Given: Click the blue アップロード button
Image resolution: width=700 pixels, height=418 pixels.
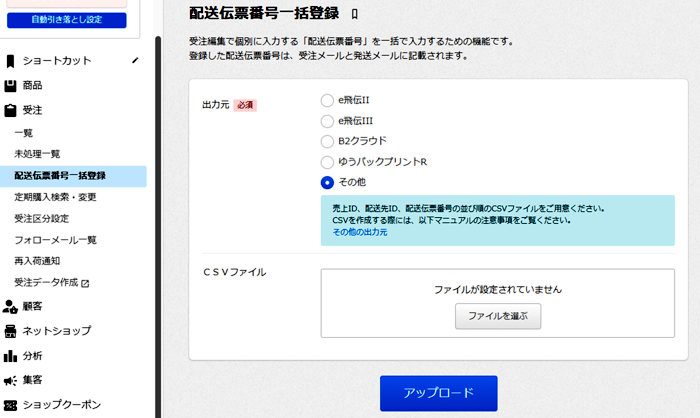Looking at the screenshot, I should (x=438, y=393).
